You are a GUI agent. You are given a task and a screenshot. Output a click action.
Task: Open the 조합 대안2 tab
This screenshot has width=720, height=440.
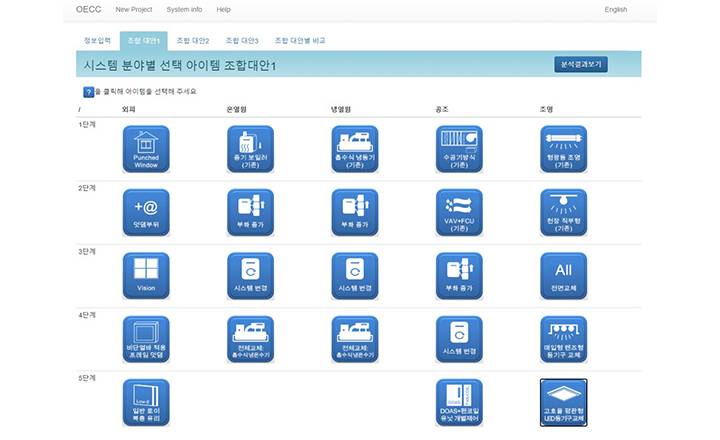(192, 41)
